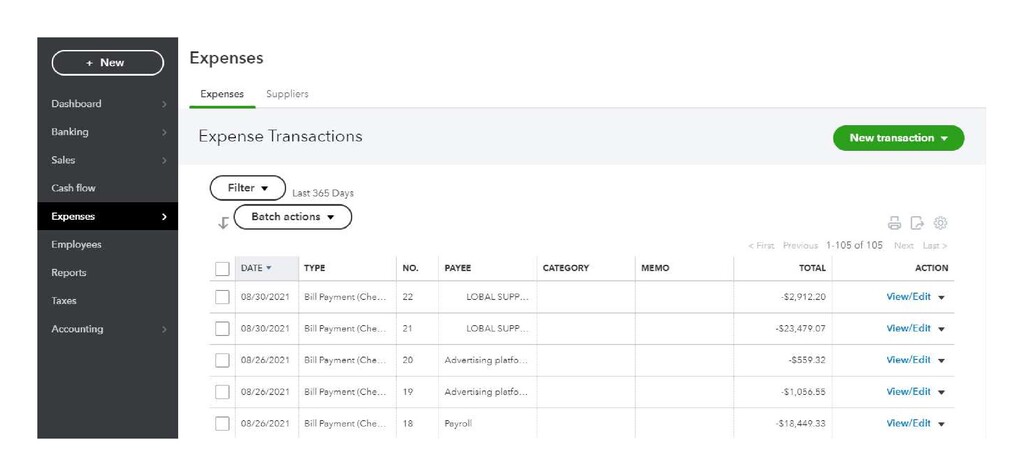The image size is (1024, 476).
Task: Click View/Edit for payment no. 20
Action: [x=908, y=360]
